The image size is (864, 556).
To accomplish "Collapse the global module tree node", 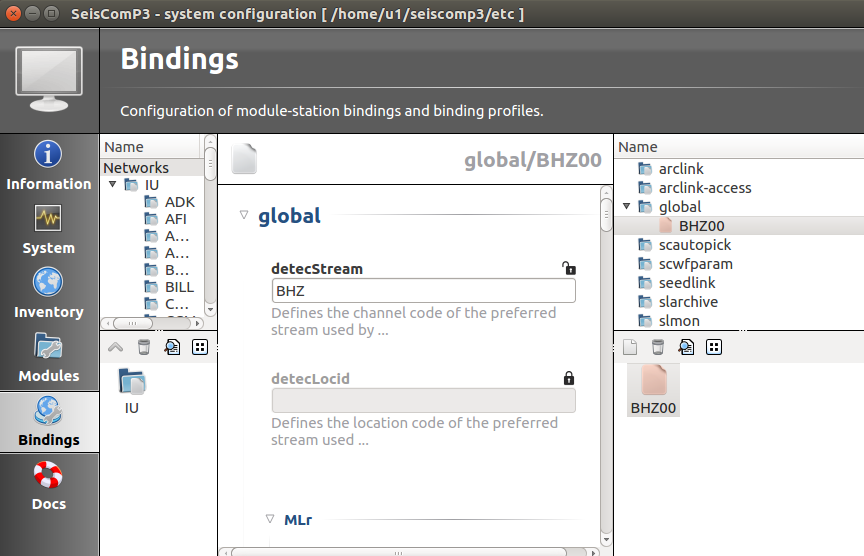I will [627, 207].
